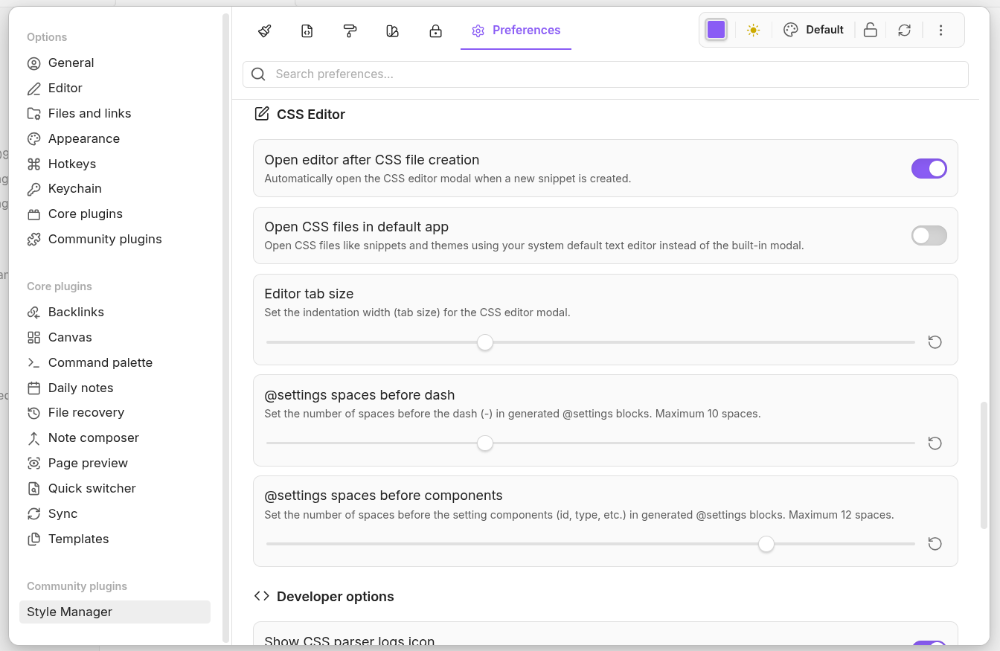Viewport: 1000px width, 651px height.
Task: Select Style Manager in sidebar
Action: (115, 611)
